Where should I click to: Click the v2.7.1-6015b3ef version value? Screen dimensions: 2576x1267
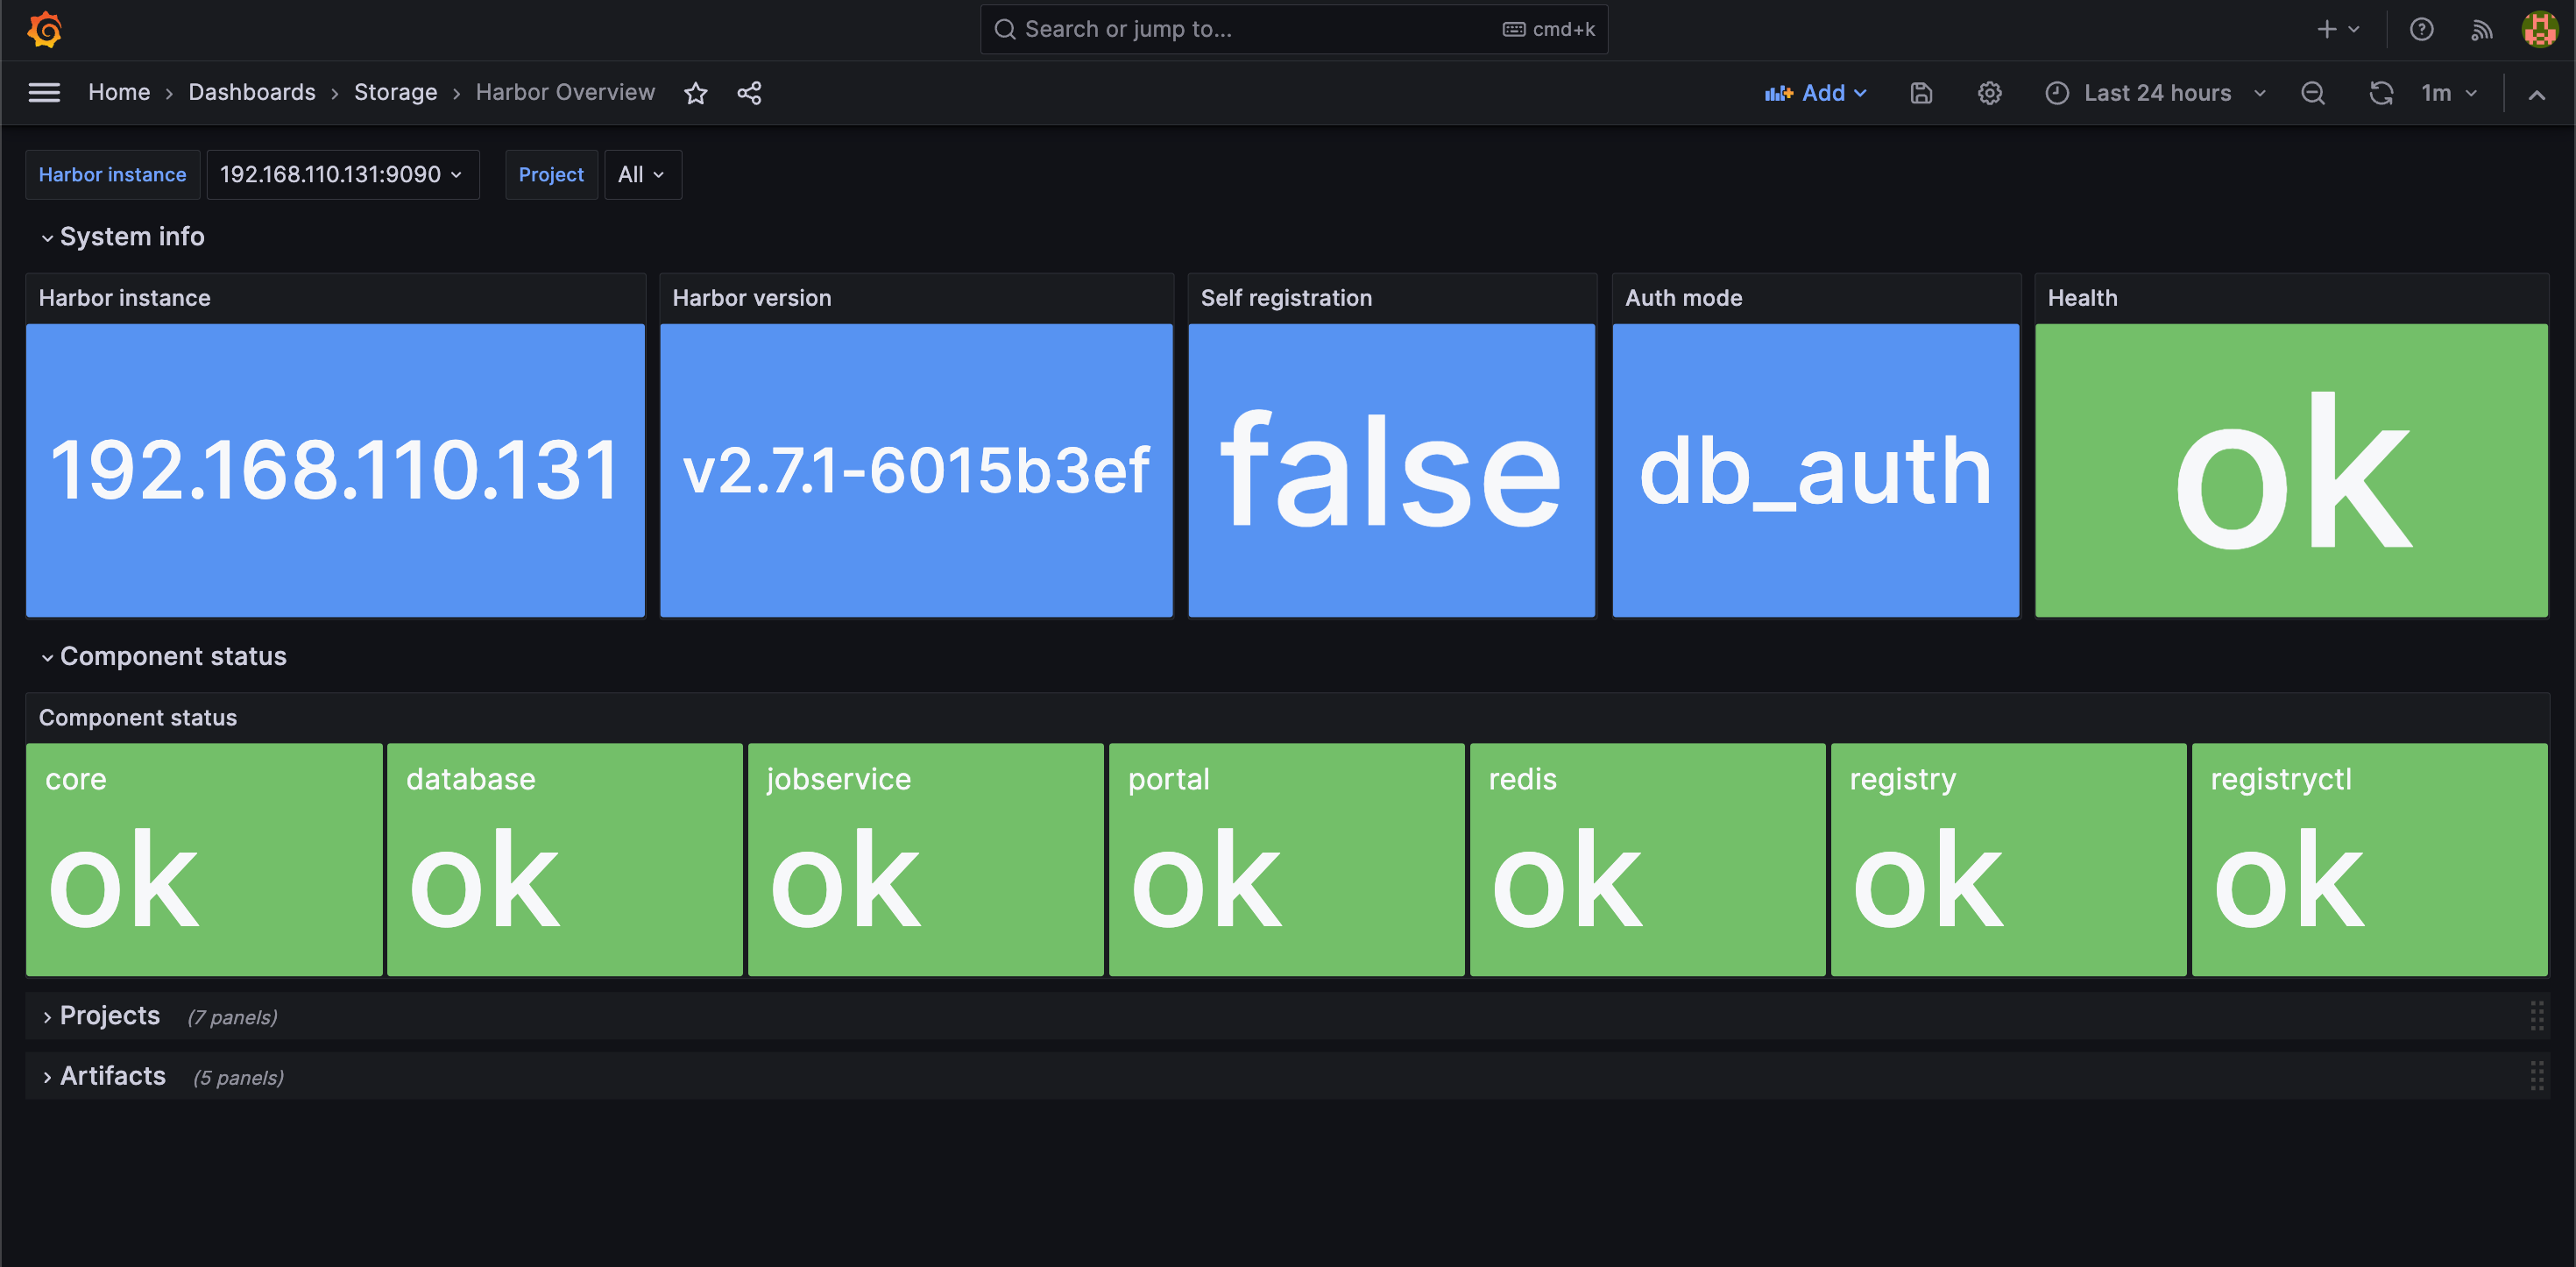click(x=916, y=470)
